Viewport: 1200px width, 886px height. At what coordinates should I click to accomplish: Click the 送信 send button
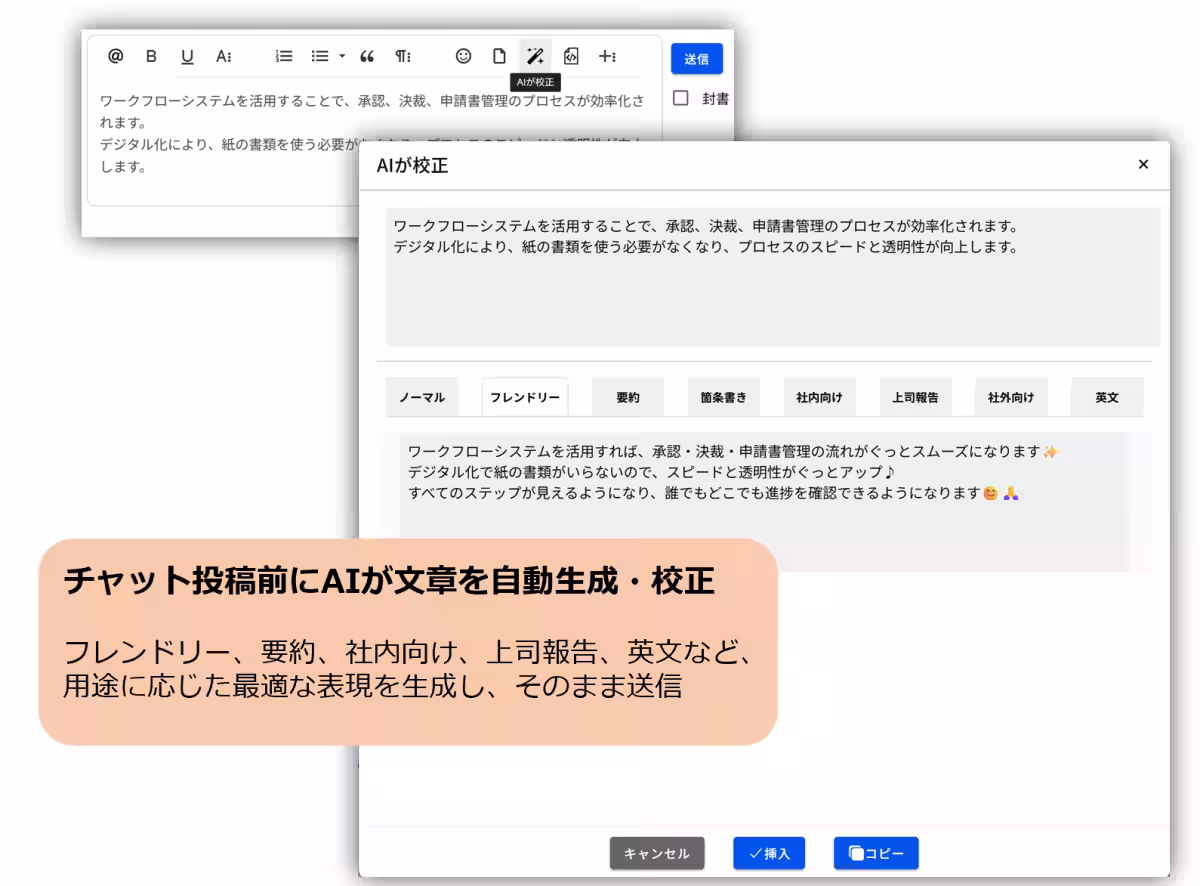click(x=695, y=59)
